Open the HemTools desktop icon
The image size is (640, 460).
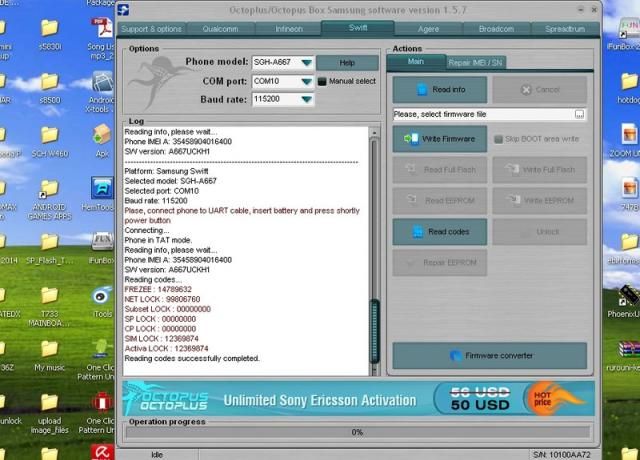tap(102, 189)
